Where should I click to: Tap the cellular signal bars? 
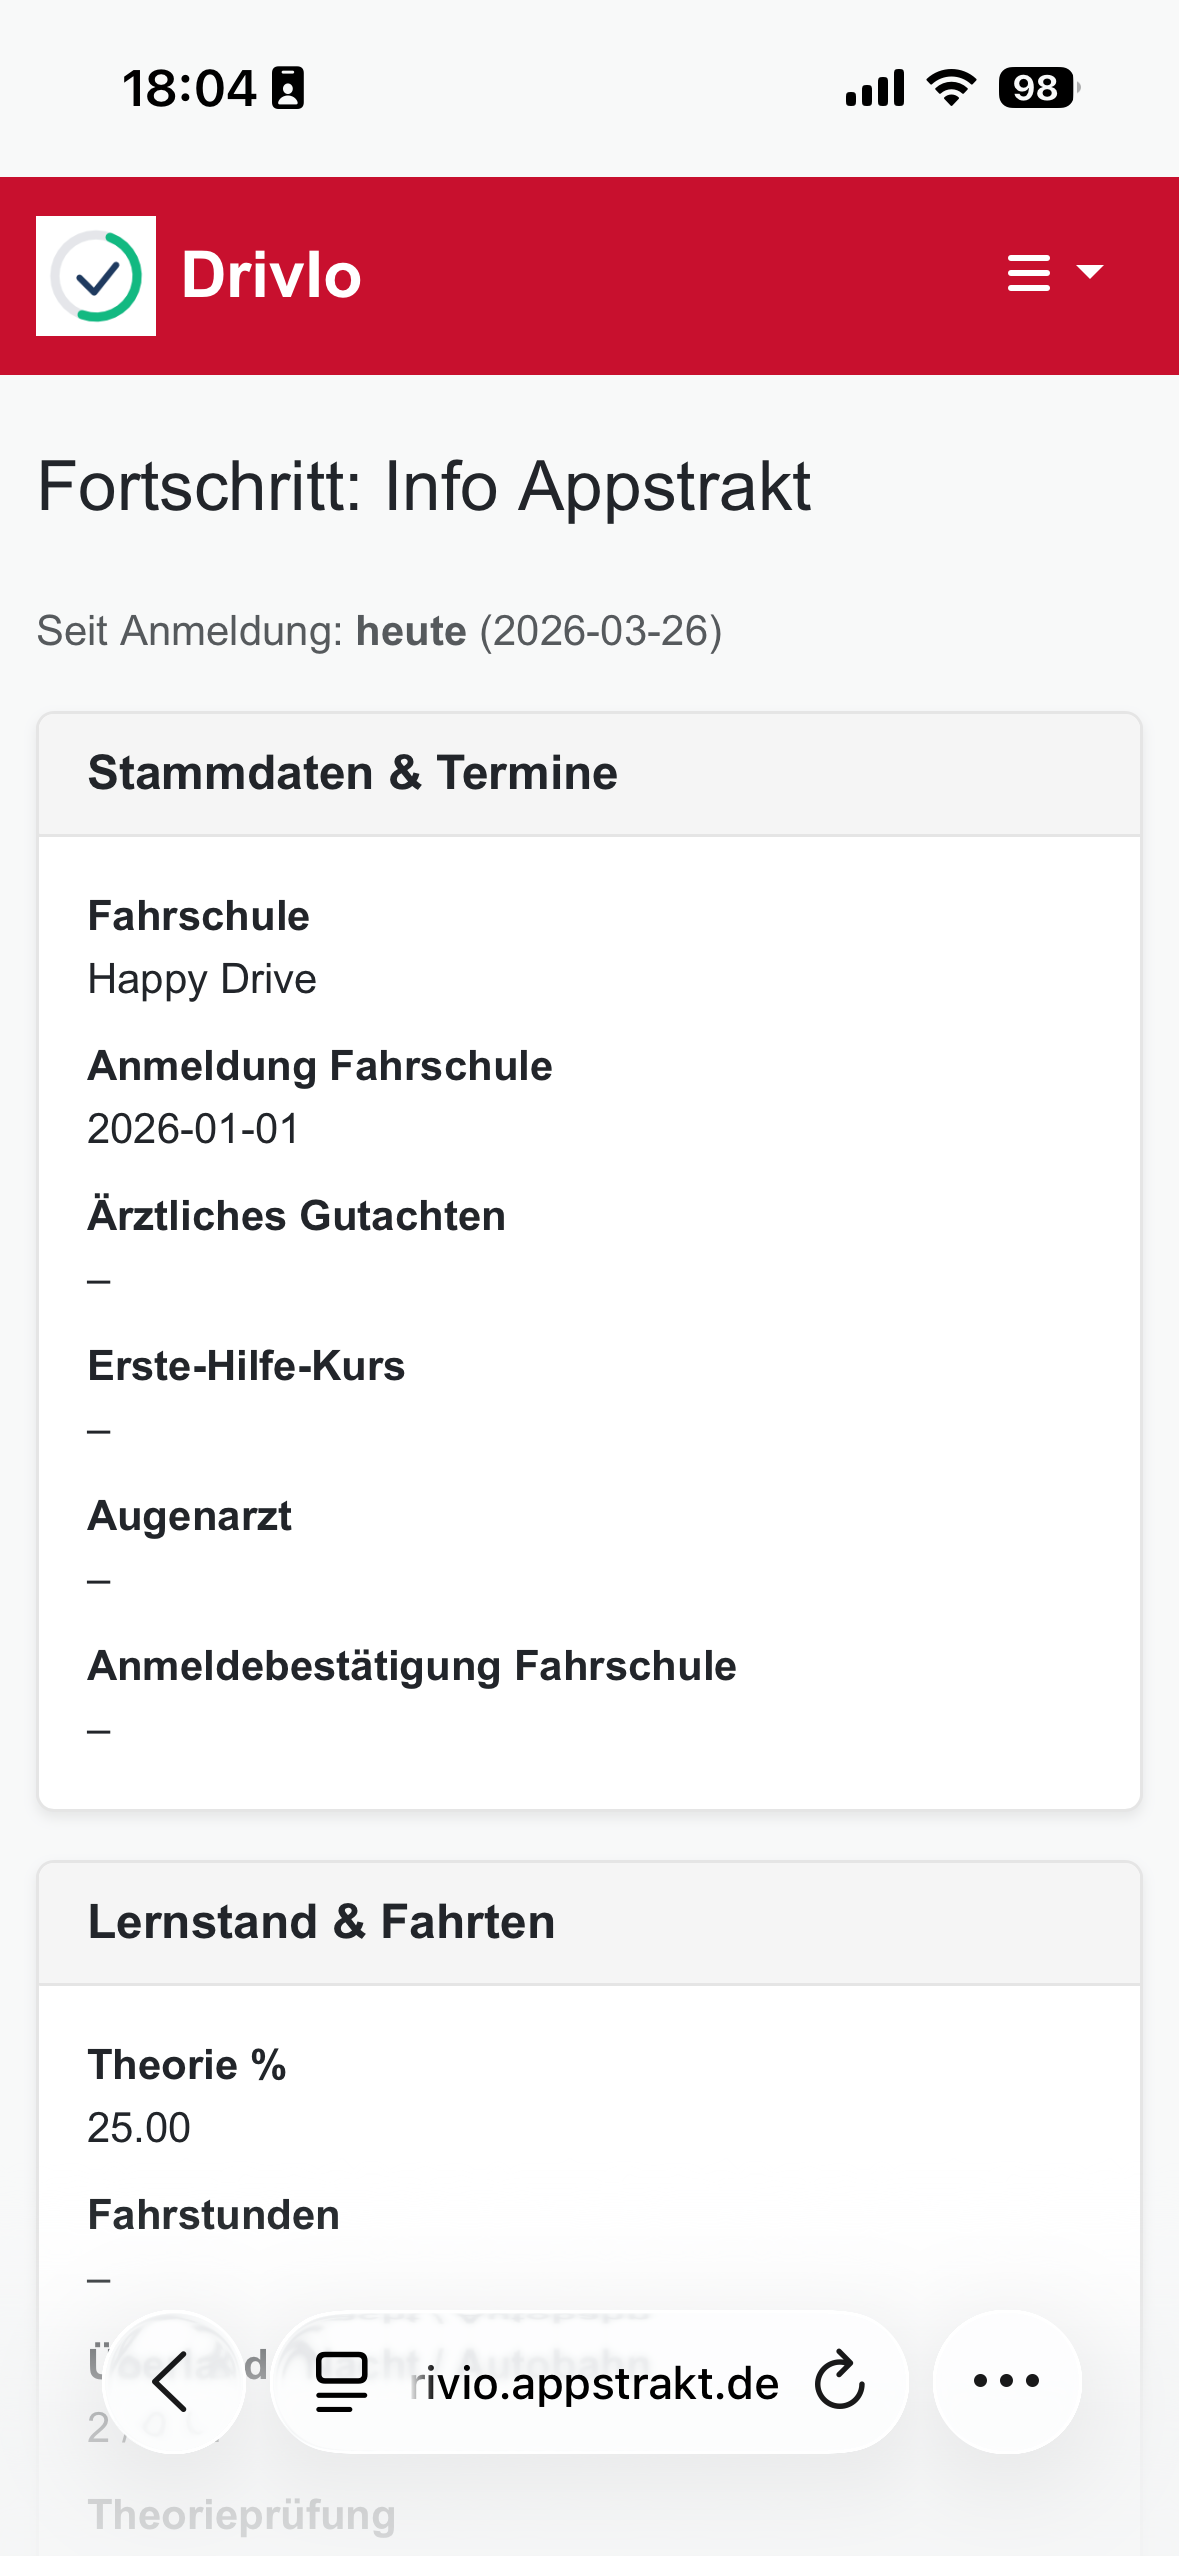tap(875, 88)
